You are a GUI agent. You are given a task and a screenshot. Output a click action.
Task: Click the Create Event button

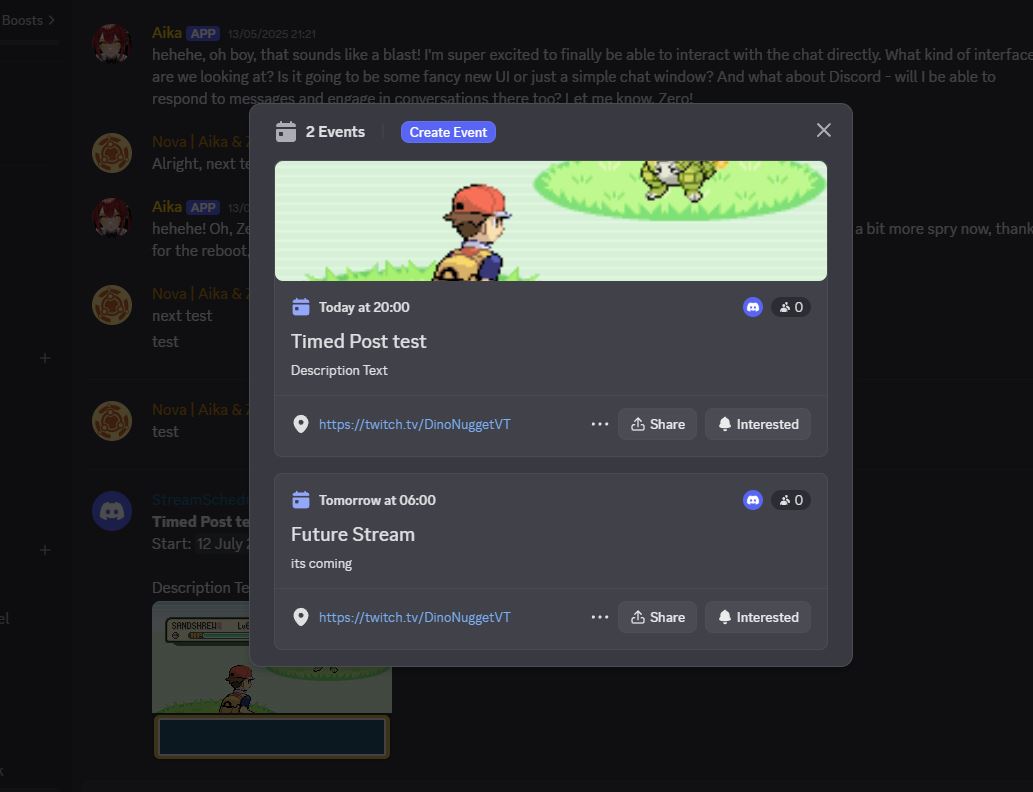point(448,131)
